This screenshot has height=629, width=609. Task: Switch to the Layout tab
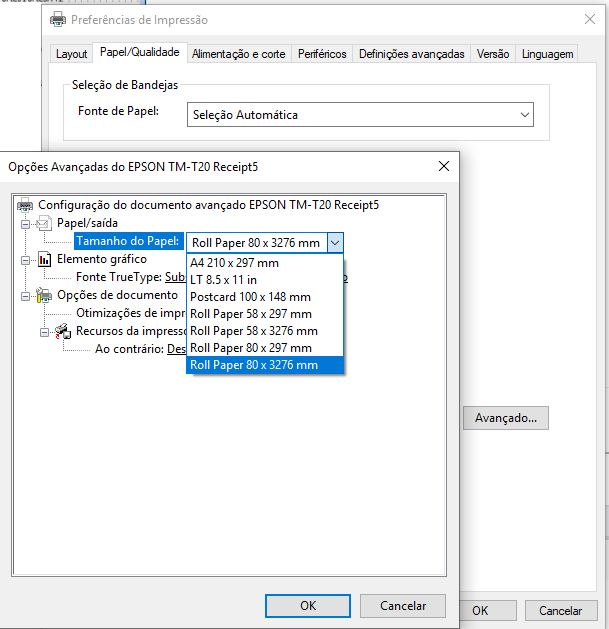(x=71, y=54)
